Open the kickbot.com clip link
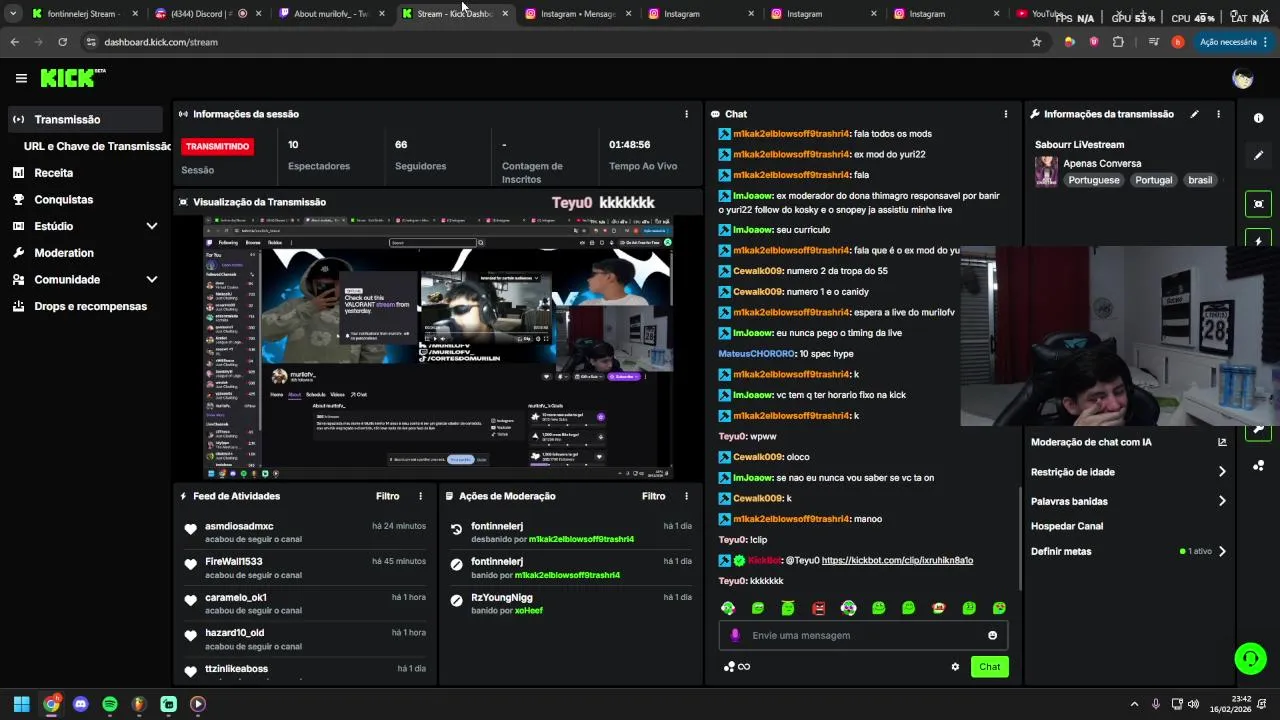This screenshot has height=720, width=1280. [897, 560]
